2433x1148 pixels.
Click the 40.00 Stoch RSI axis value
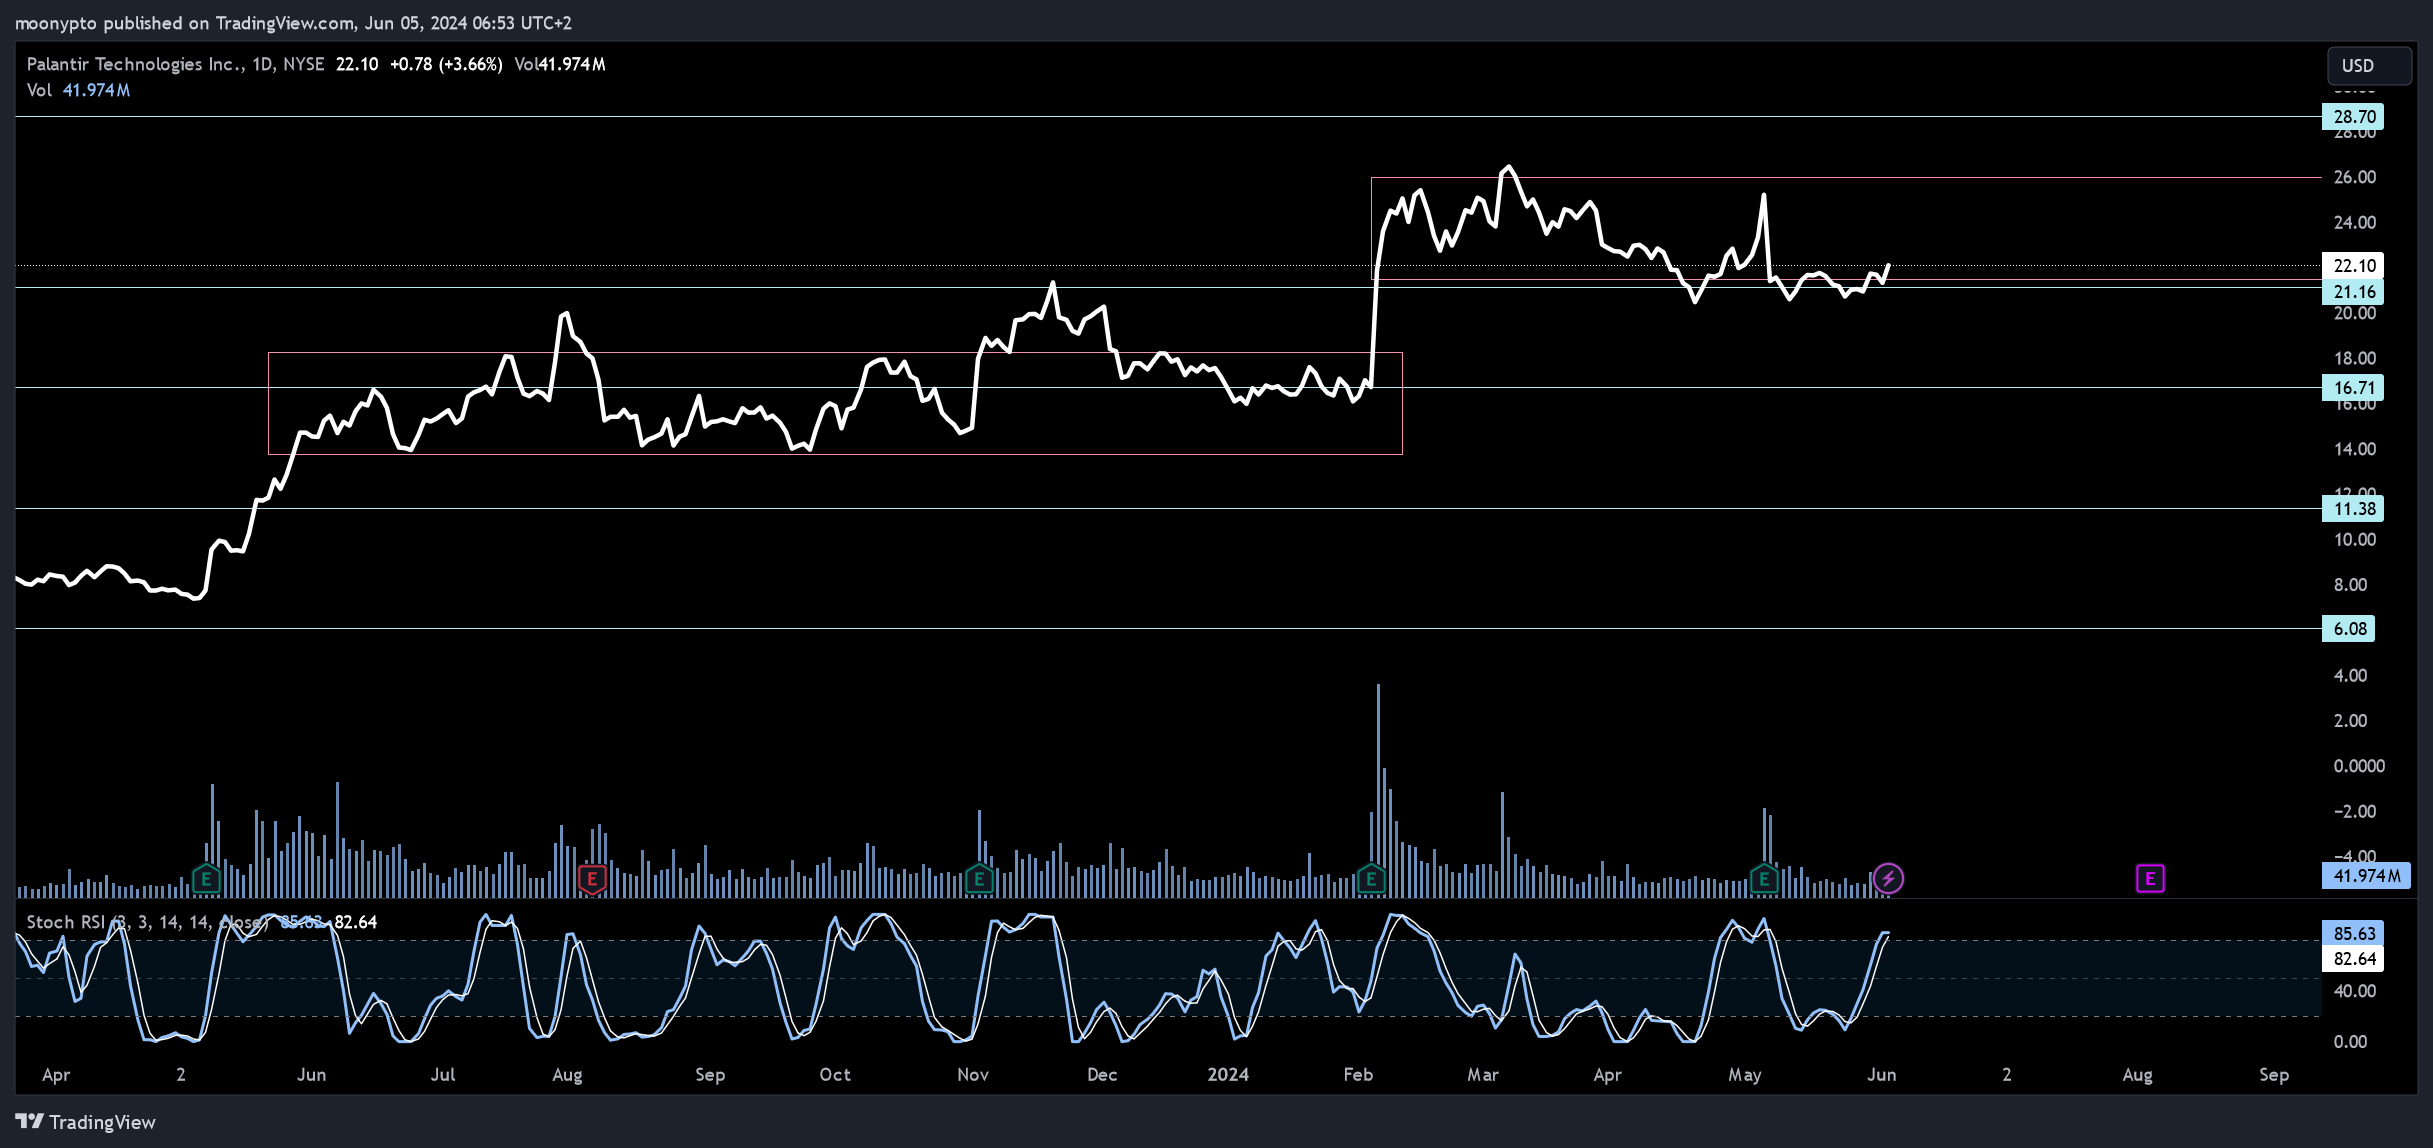coord(2354,991)
